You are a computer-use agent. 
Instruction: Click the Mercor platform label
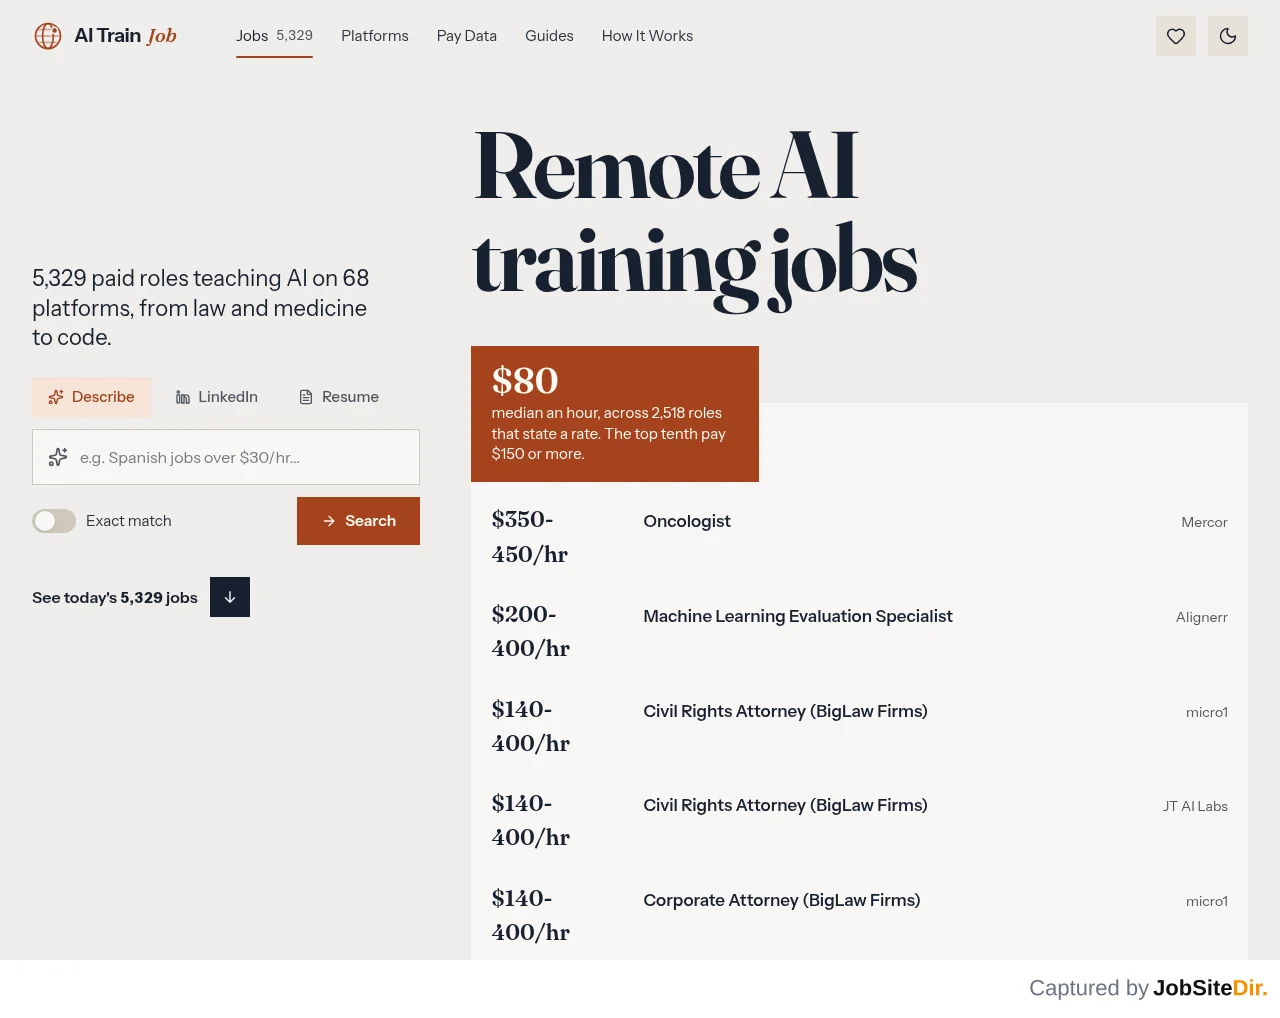(x=1204, y=522)
